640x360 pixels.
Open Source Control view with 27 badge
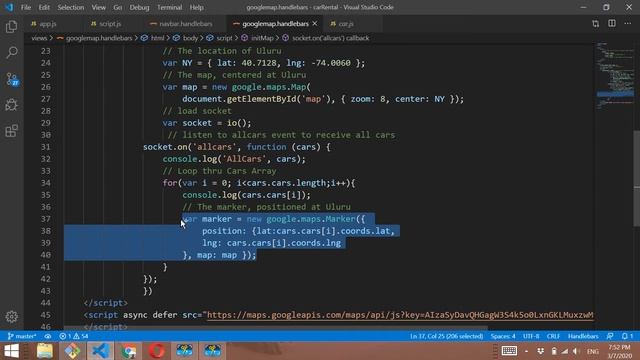point(11,79)
